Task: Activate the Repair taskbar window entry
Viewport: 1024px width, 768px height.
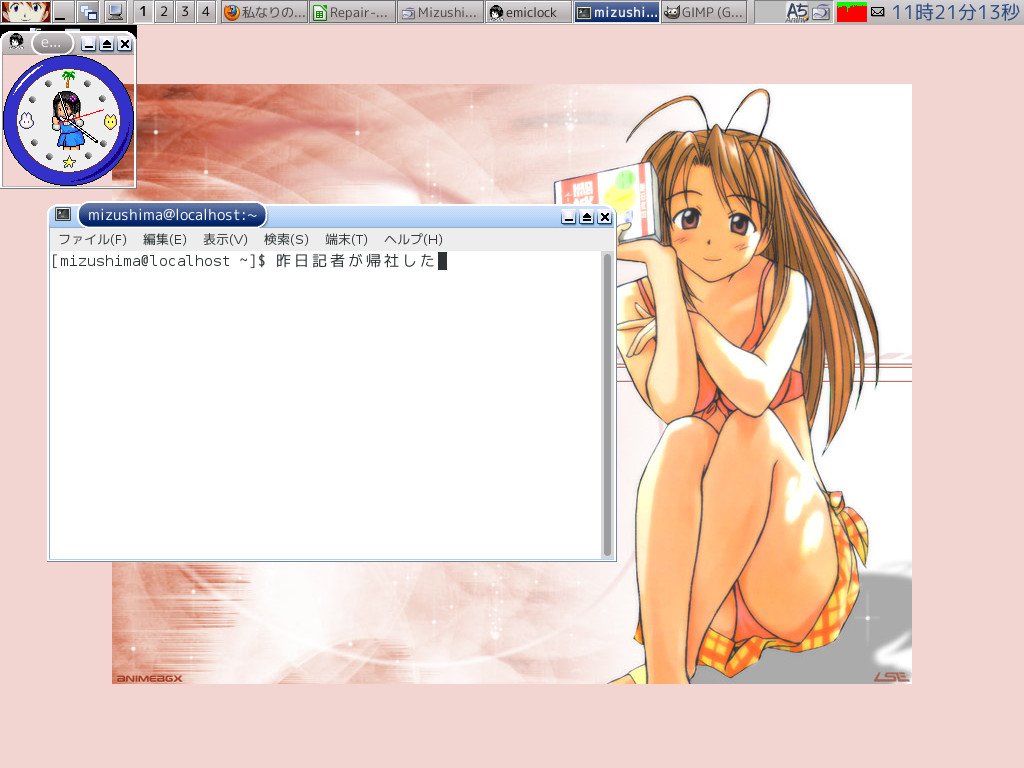Action: click(351, 13)
